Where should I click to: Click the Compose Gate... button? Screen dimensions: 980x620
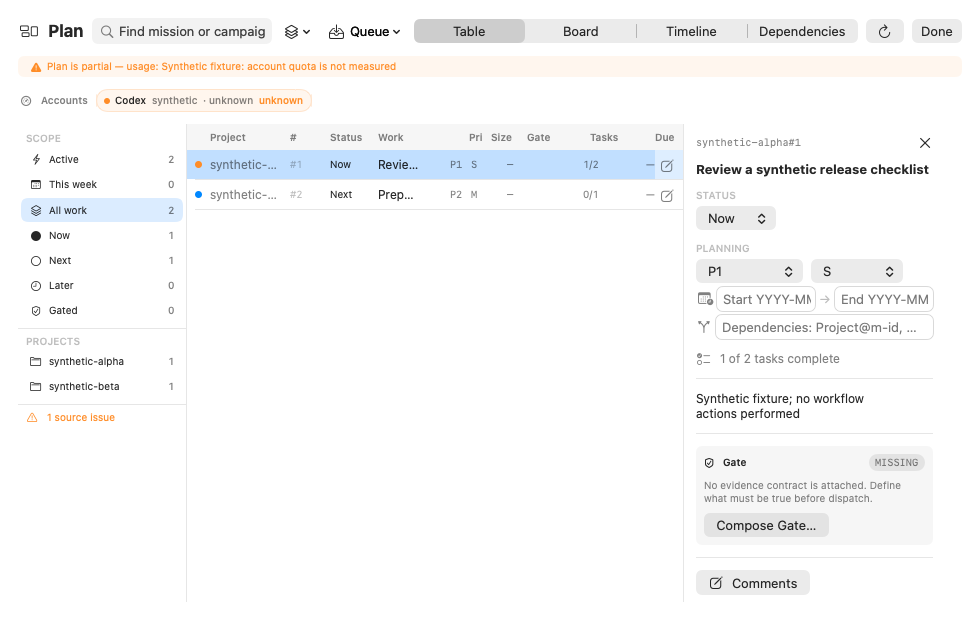pos(766,526)
